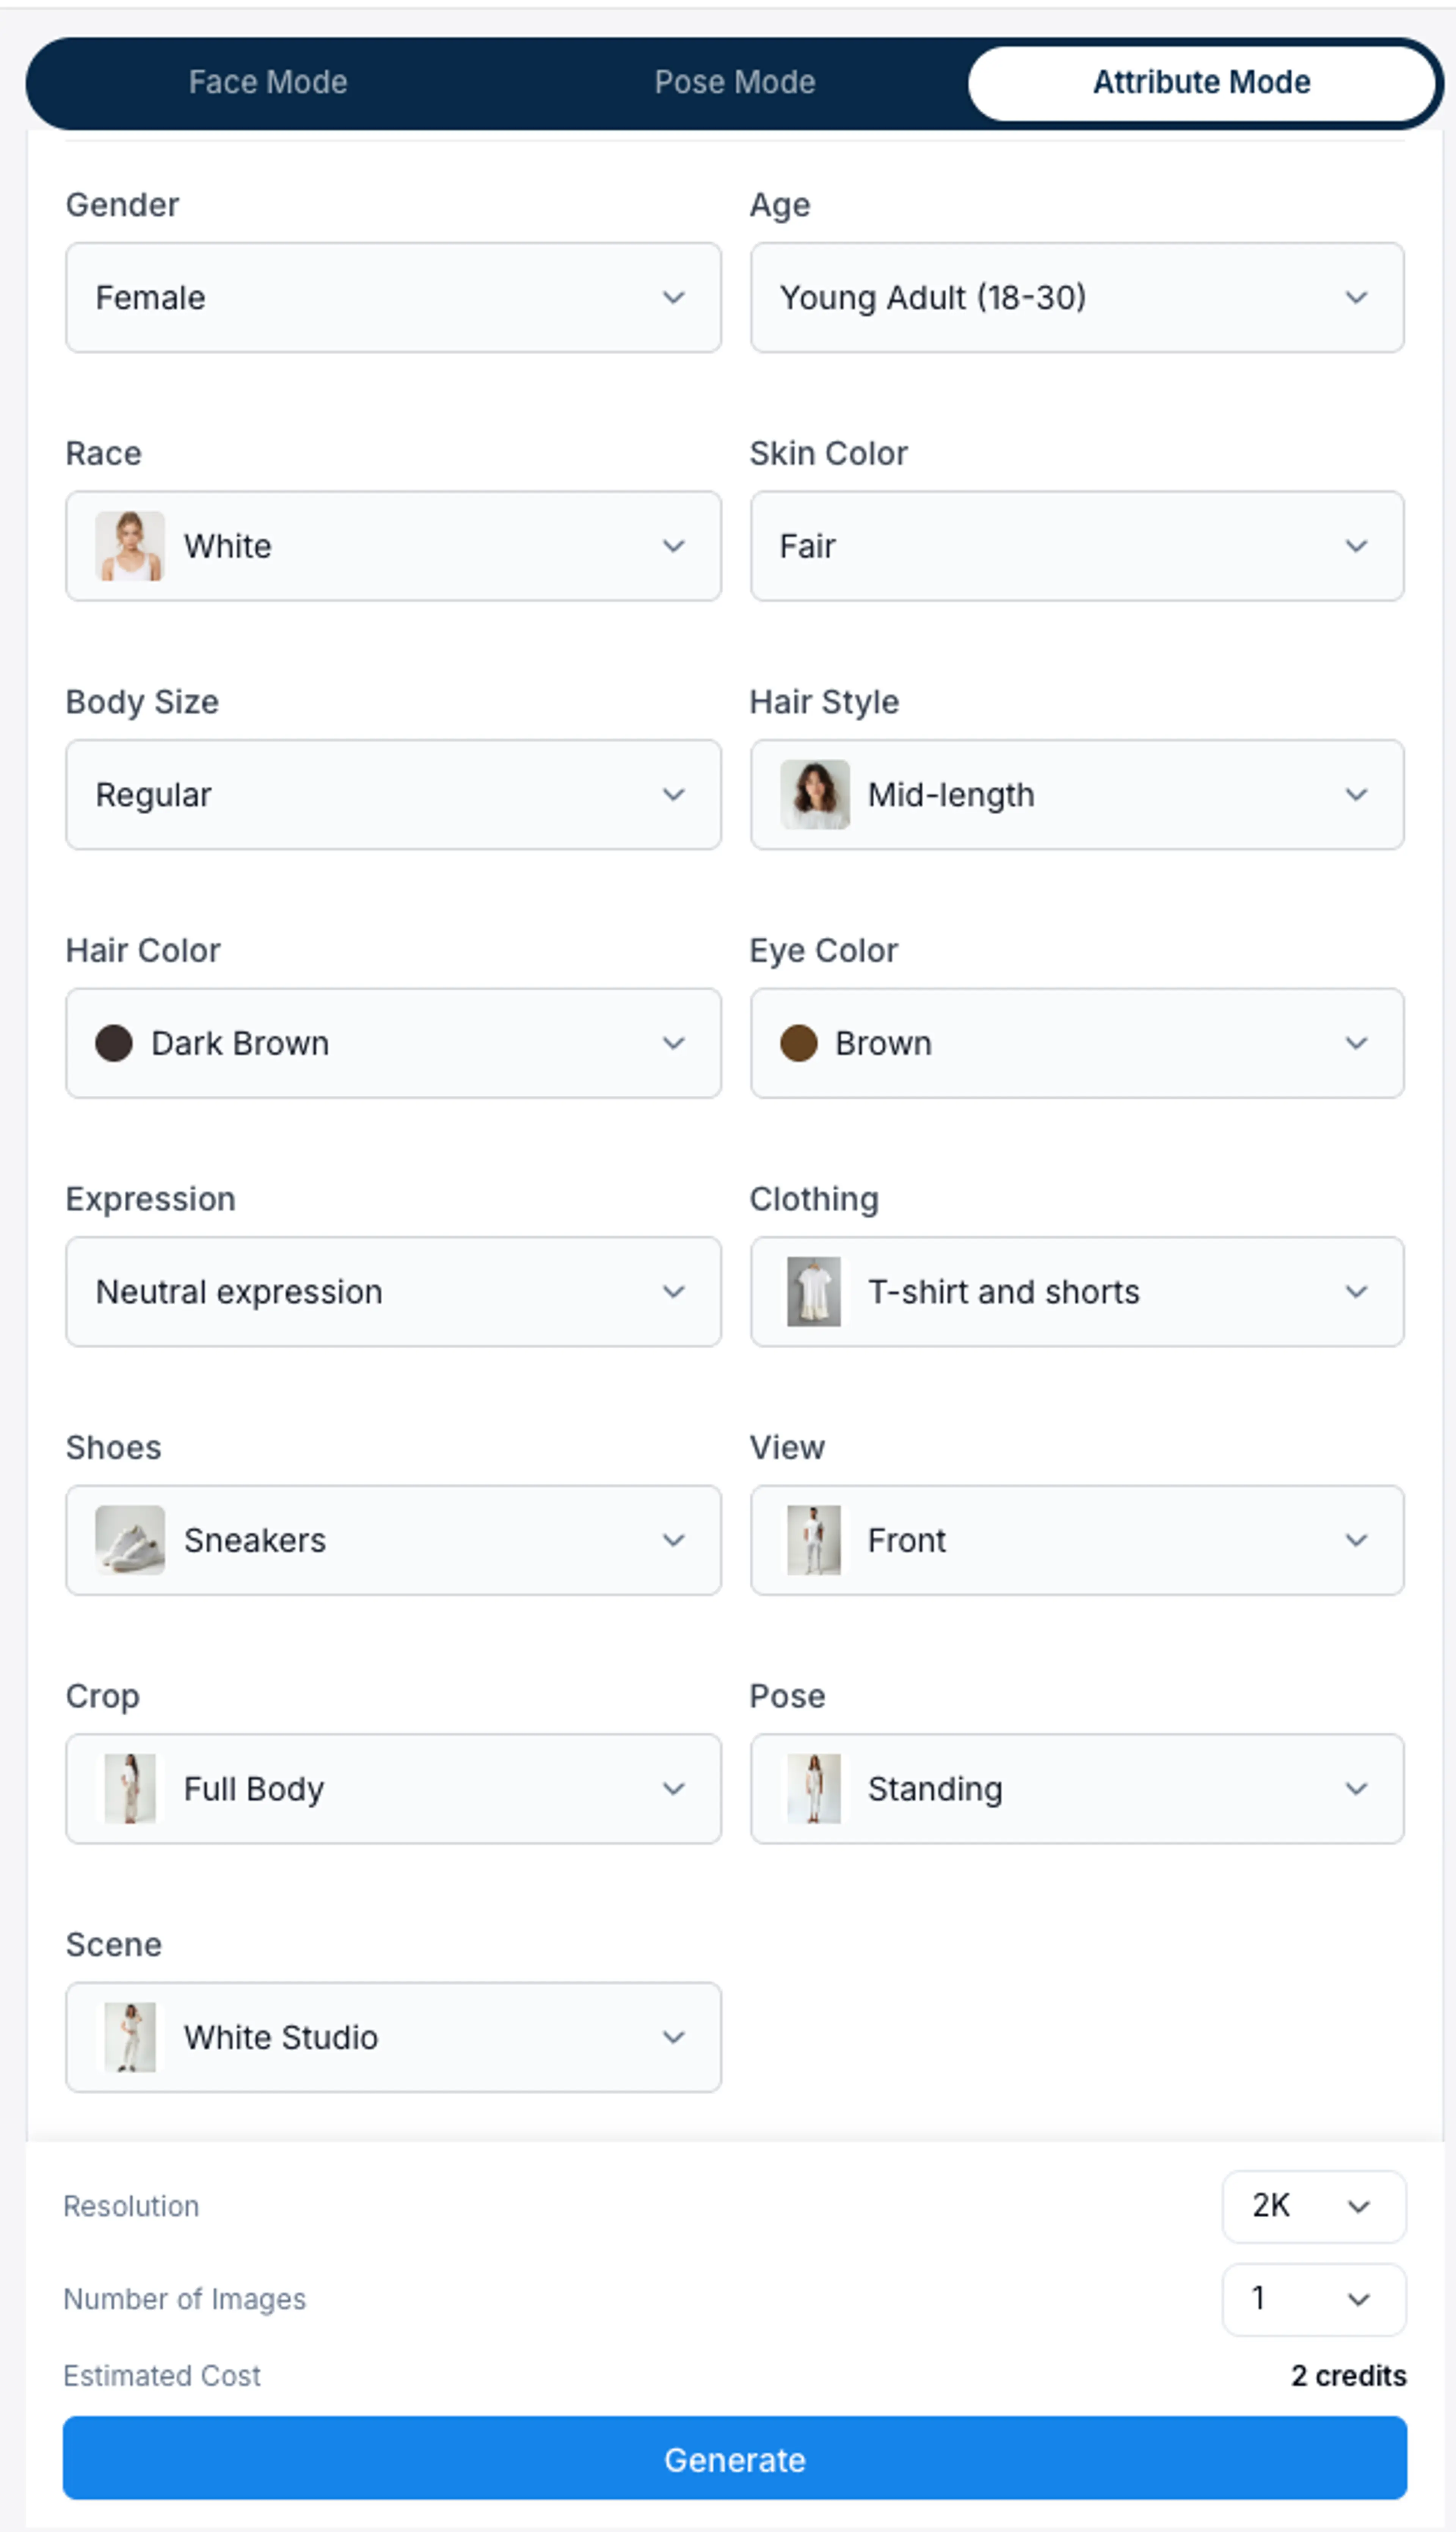Click the Generate button
1456x2532 pixels.
pos(734,2459)
